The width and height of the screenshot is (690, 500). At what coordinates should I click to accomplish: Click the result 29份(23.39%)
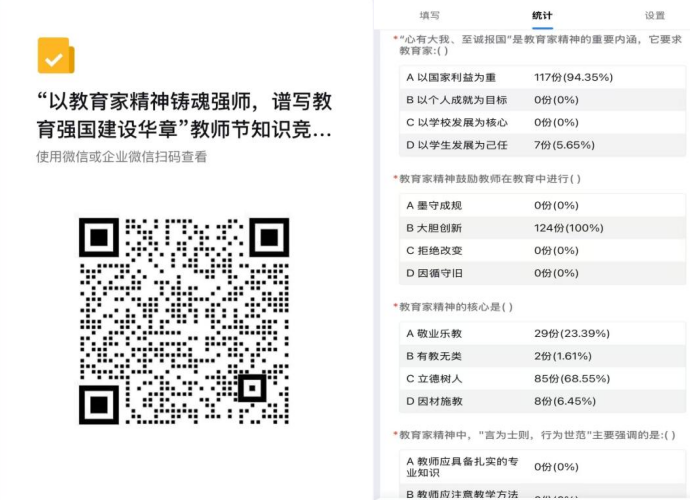[572, 334]
